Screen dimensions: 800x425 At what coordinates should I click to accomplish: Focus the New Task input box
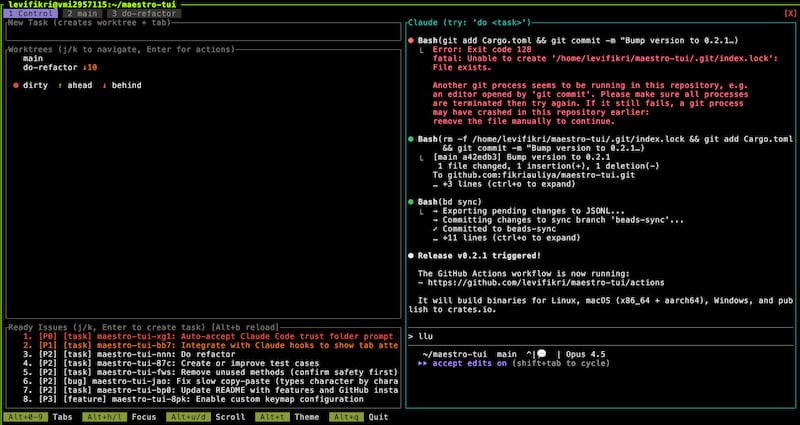(203, 32)
